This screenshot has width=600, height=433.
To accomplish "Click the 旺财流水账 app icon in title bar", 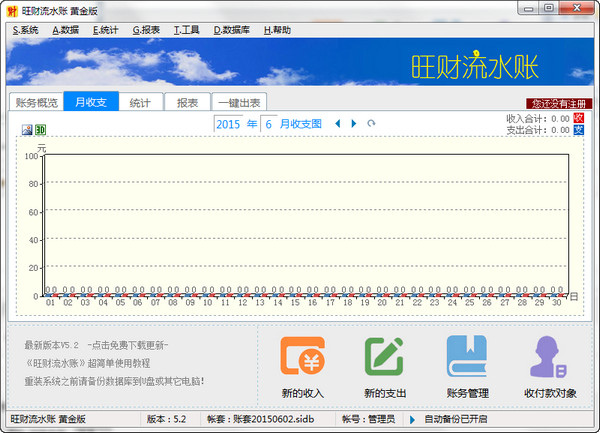I will (x=12, y=11).
